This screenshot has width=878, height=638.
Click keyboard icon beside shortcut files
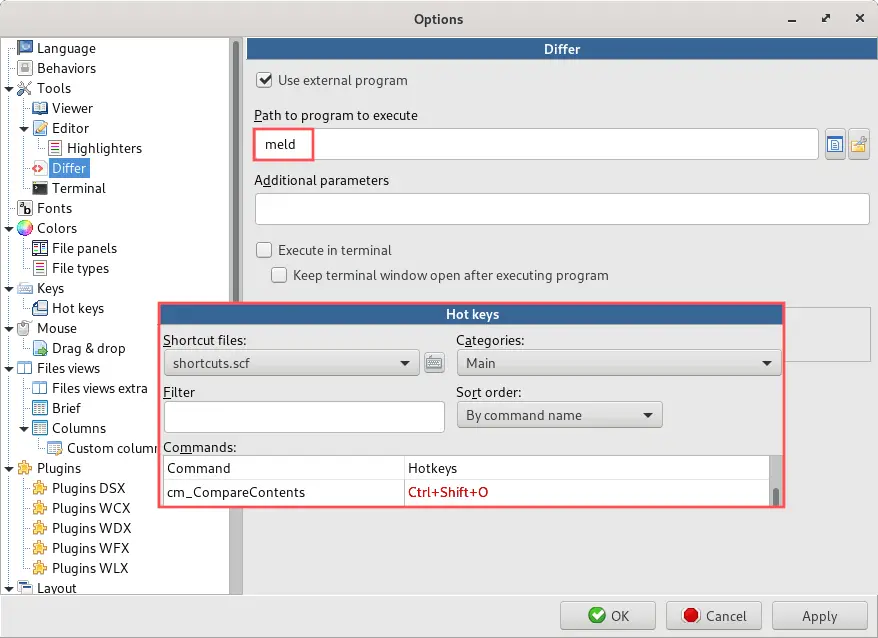(435, 363)
